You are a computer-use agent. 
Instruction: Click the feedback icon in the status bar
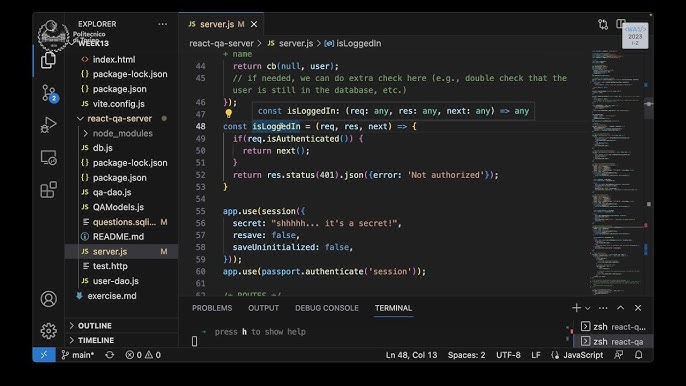[x=618, y=355]
